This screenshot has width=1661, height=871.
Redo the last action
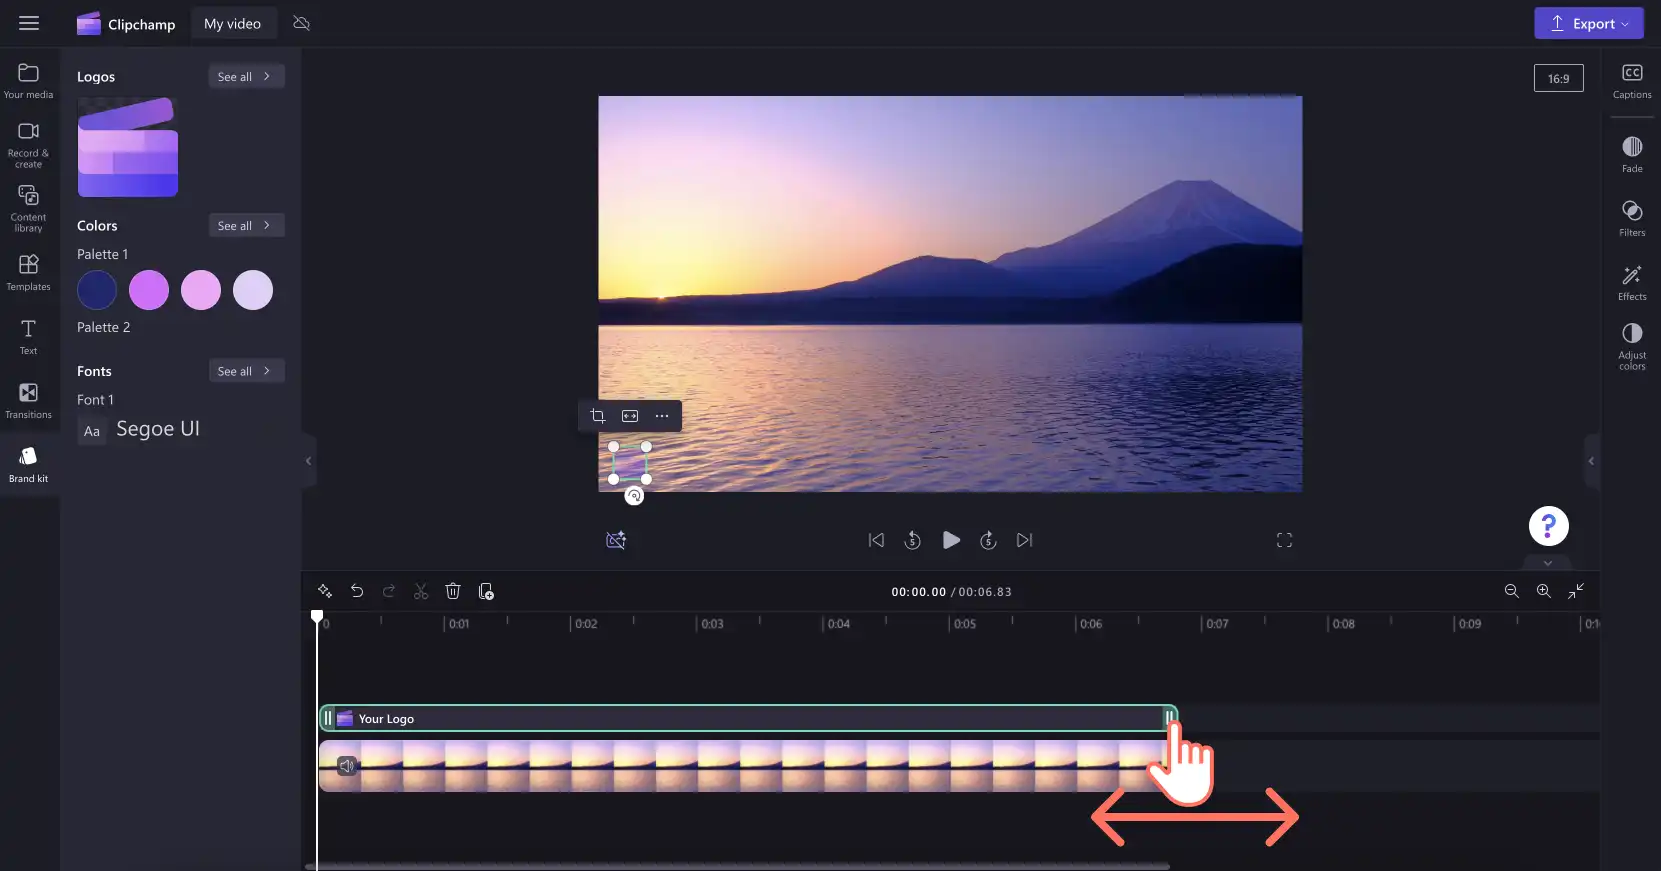coord(389,591)
